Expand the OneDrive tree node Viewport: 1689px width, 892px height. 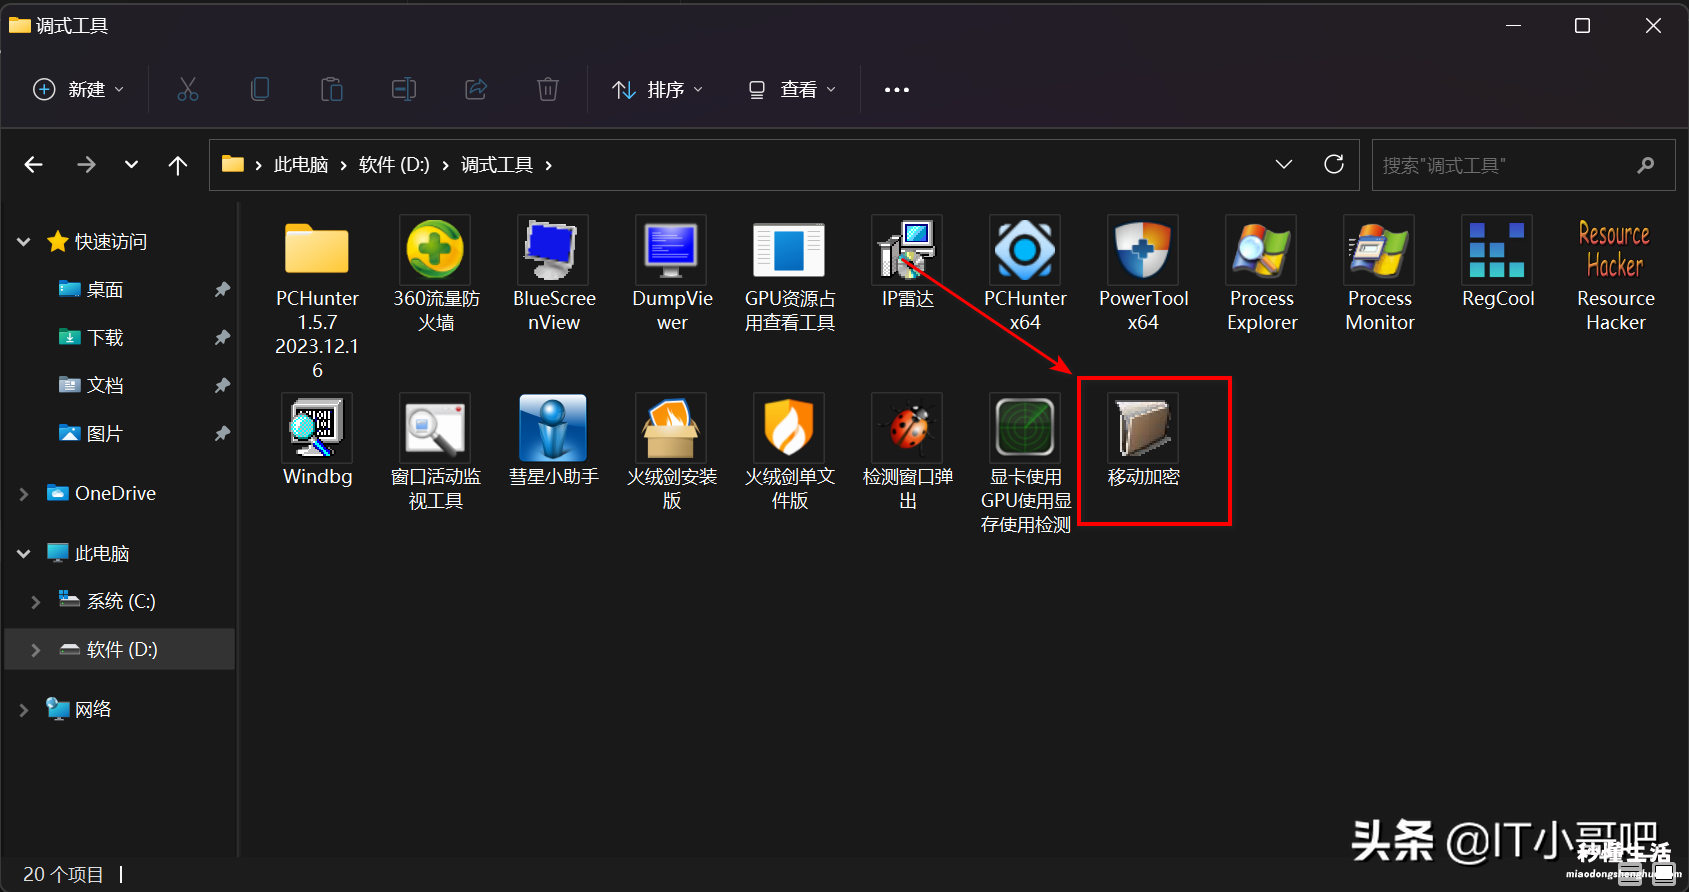coord(24,494)
